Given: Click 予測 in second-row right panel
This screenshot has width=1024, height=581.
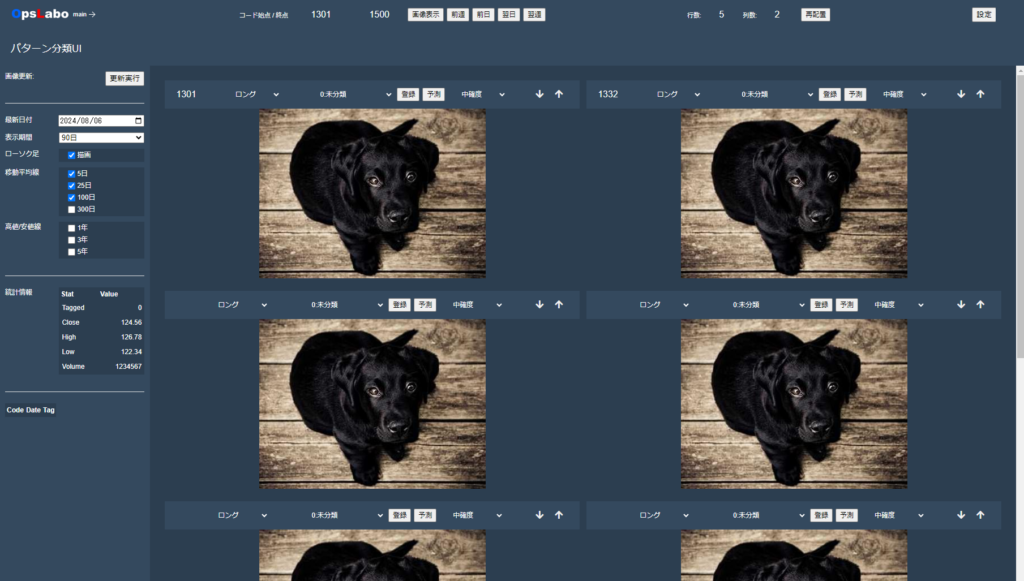Looking at the screenshot, I should (847, 305).
